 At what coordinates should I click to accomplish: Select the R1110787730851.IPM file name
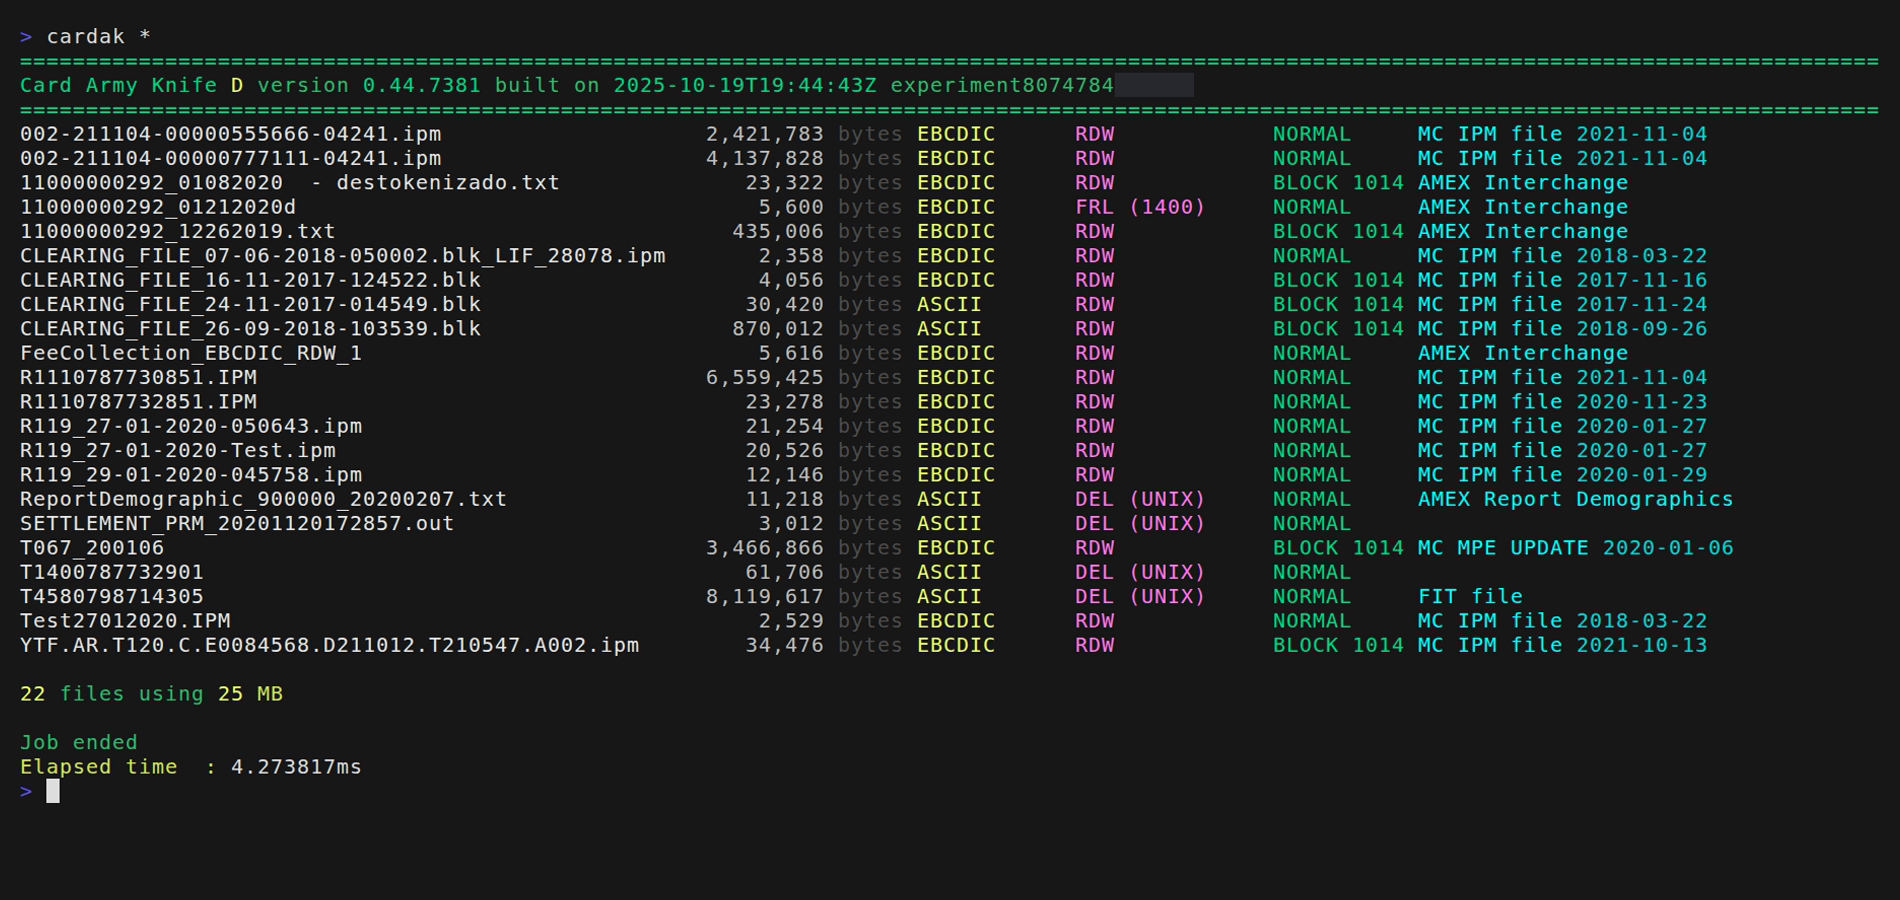coord(138,377)
